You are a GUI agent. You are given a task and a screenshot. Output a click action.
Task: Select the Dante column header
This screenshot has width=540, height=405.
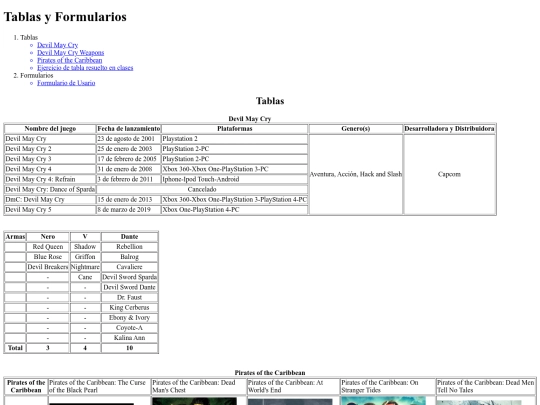[x=129, y=237]
